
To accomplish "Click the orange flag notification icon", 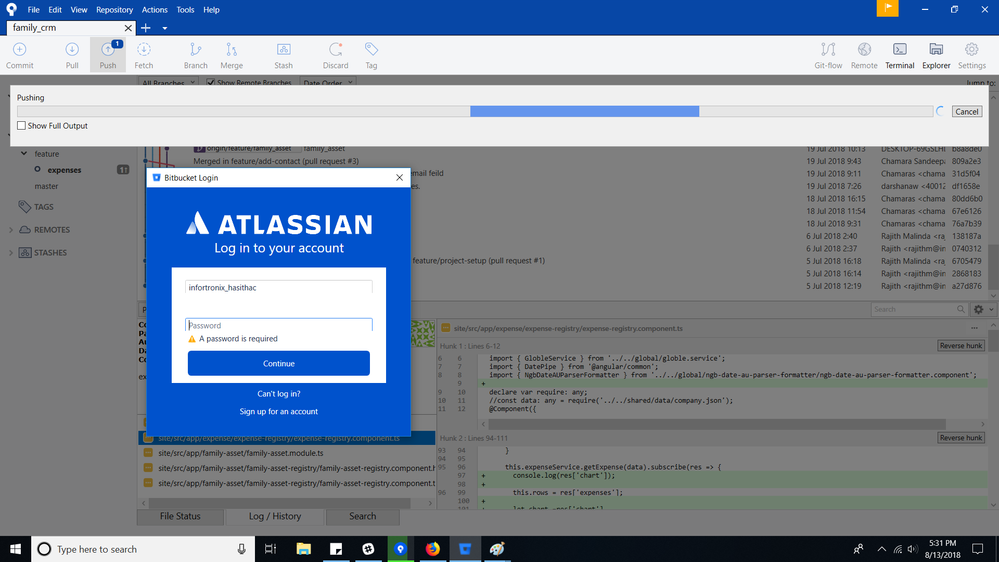I will point(888,8).
